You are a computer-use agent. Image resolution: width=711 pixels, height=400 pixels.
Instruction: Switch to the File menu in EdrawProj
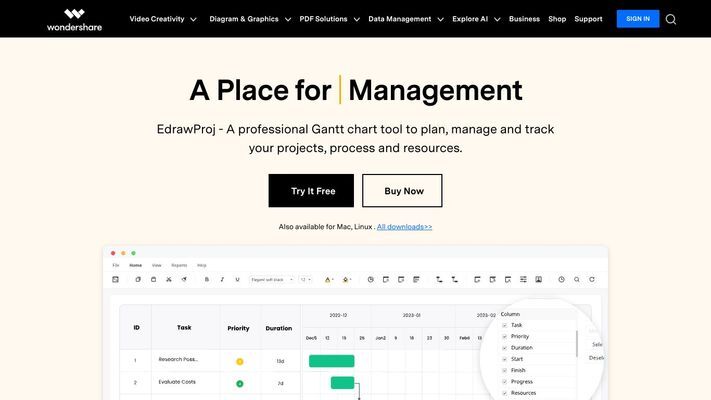pos(116,265)
